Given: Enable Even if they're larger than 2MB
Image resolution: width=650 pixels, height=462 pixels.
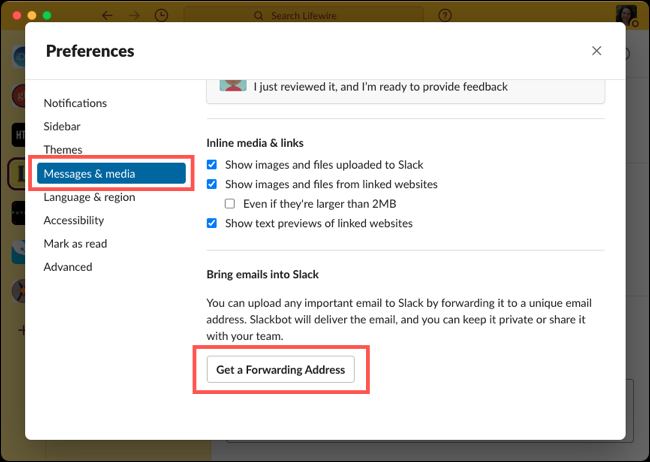Looking at the screenshot, I should 231,204.
